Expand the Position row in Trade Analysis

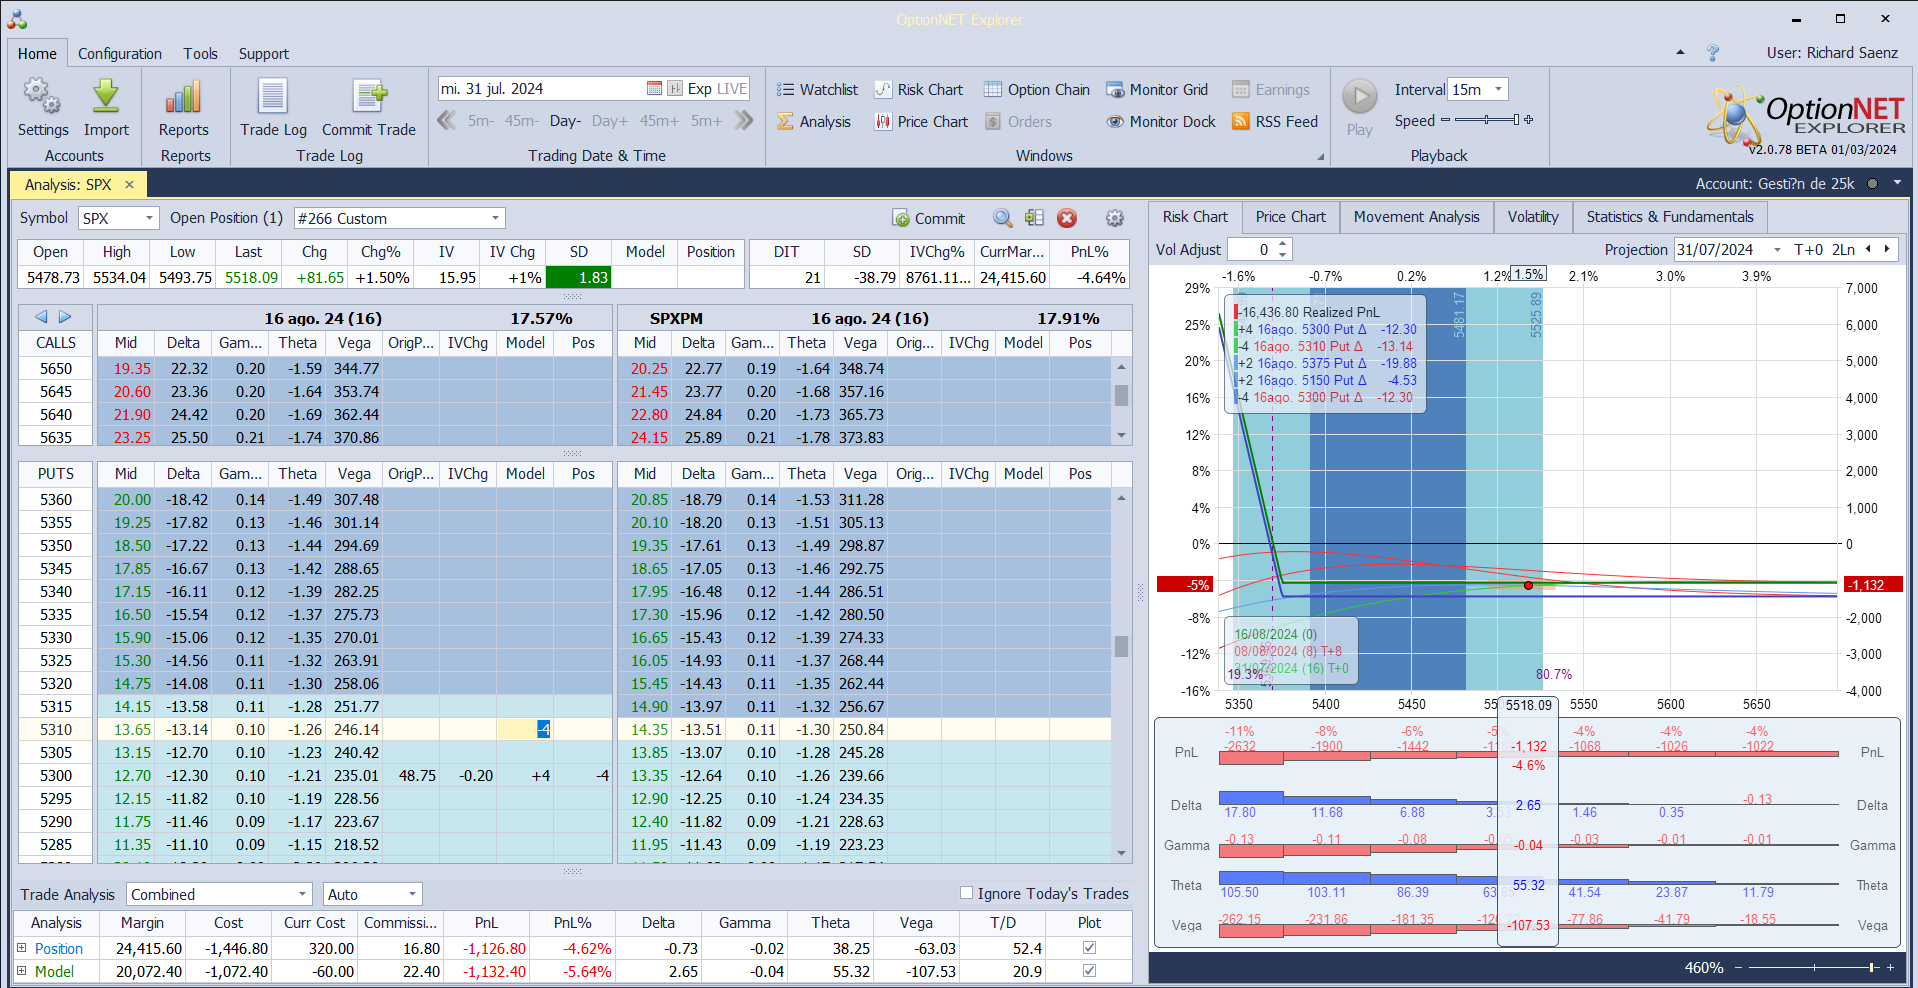click(x=21, y=948)
